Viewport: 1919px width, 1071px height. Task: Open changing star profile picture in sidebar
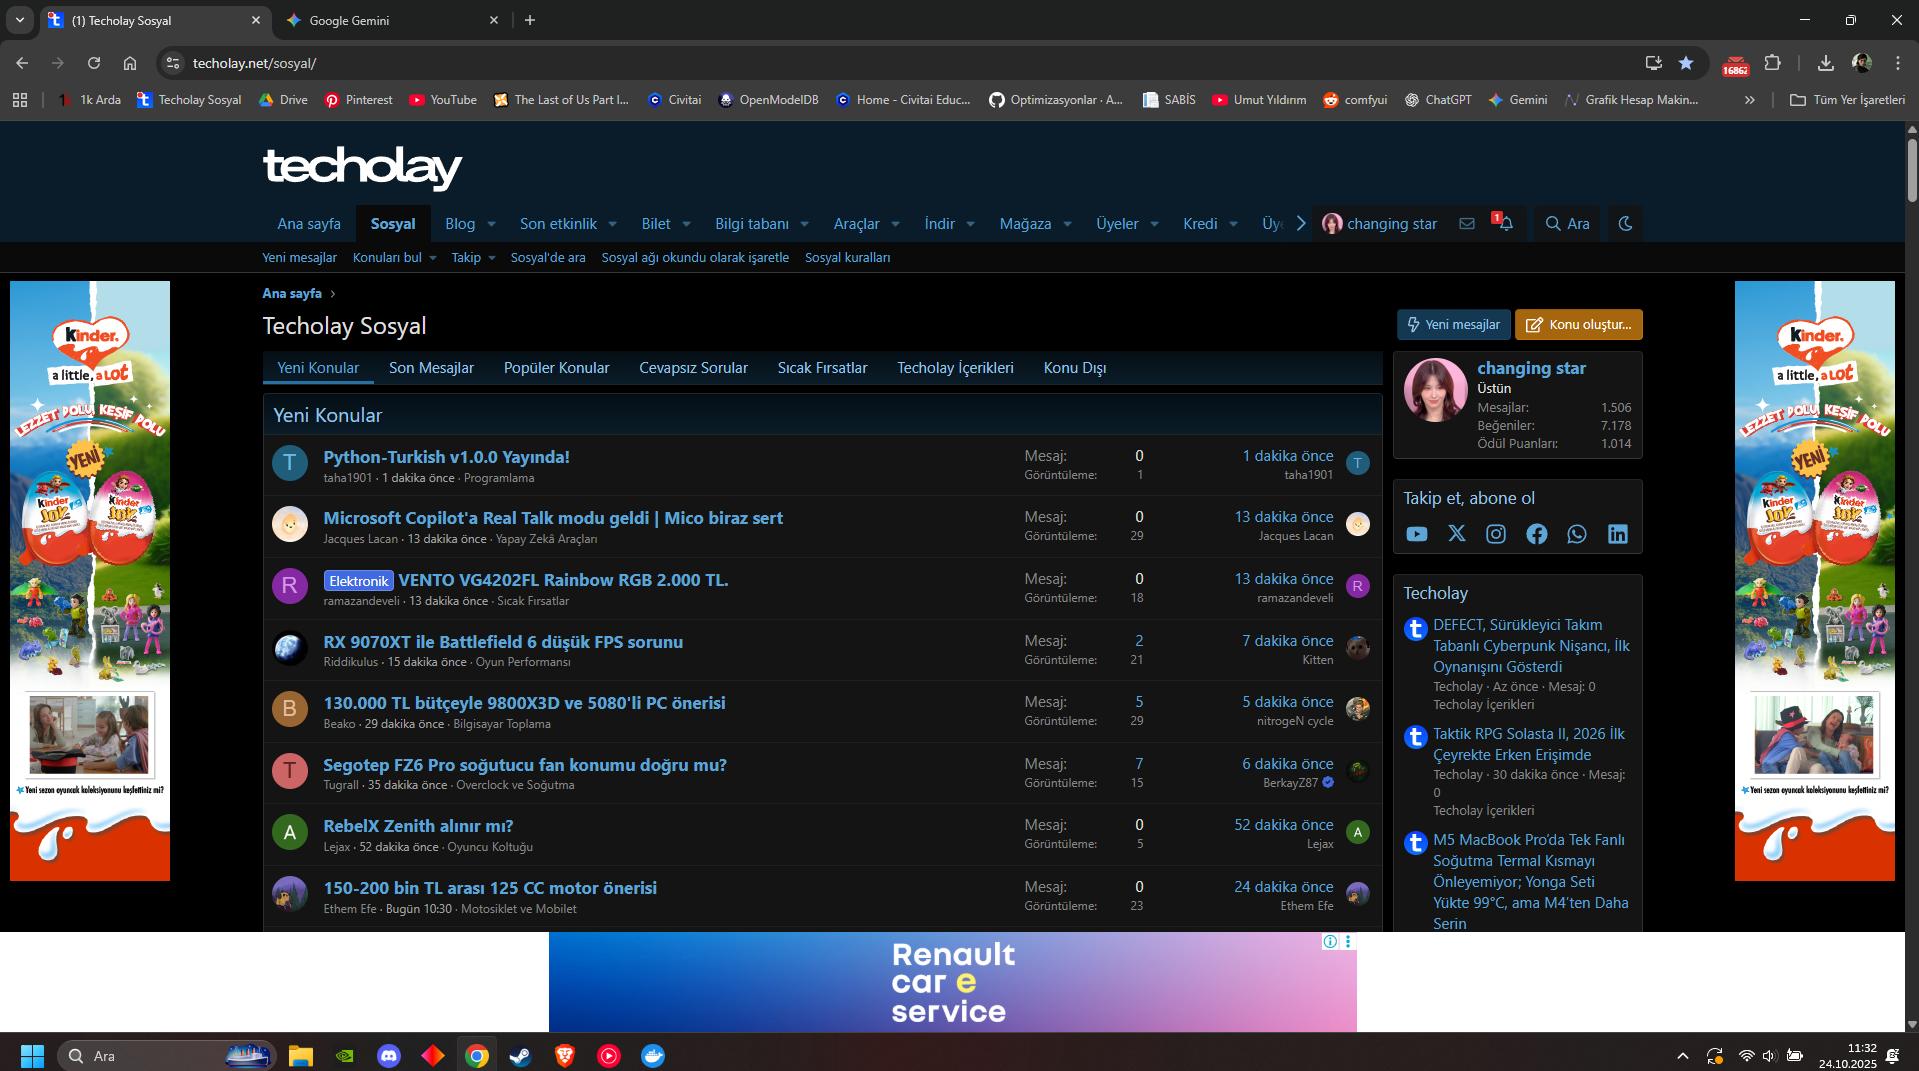click(1435, 390)
